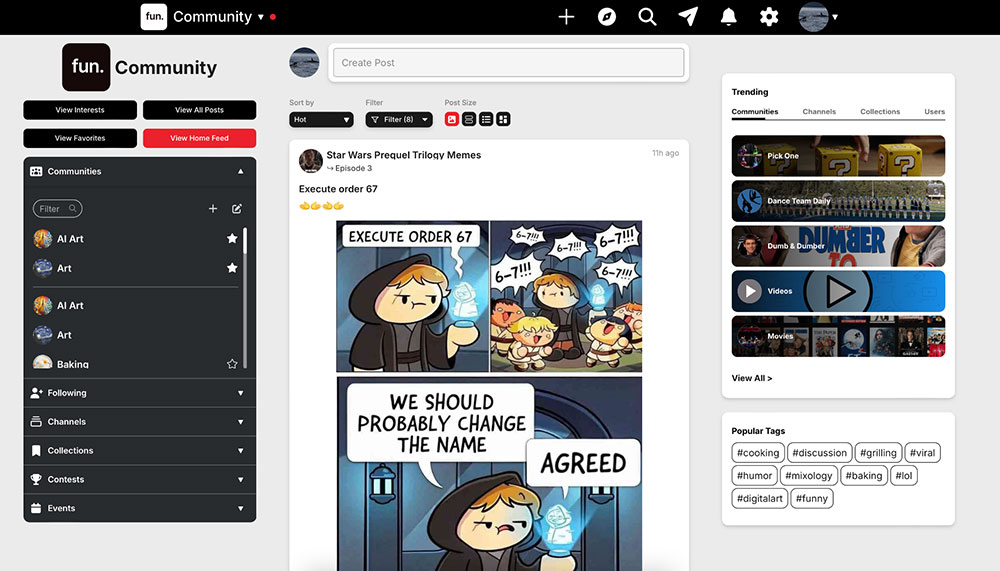
Task: Open messages via the paper plane icon
Action: click(688, 17)
